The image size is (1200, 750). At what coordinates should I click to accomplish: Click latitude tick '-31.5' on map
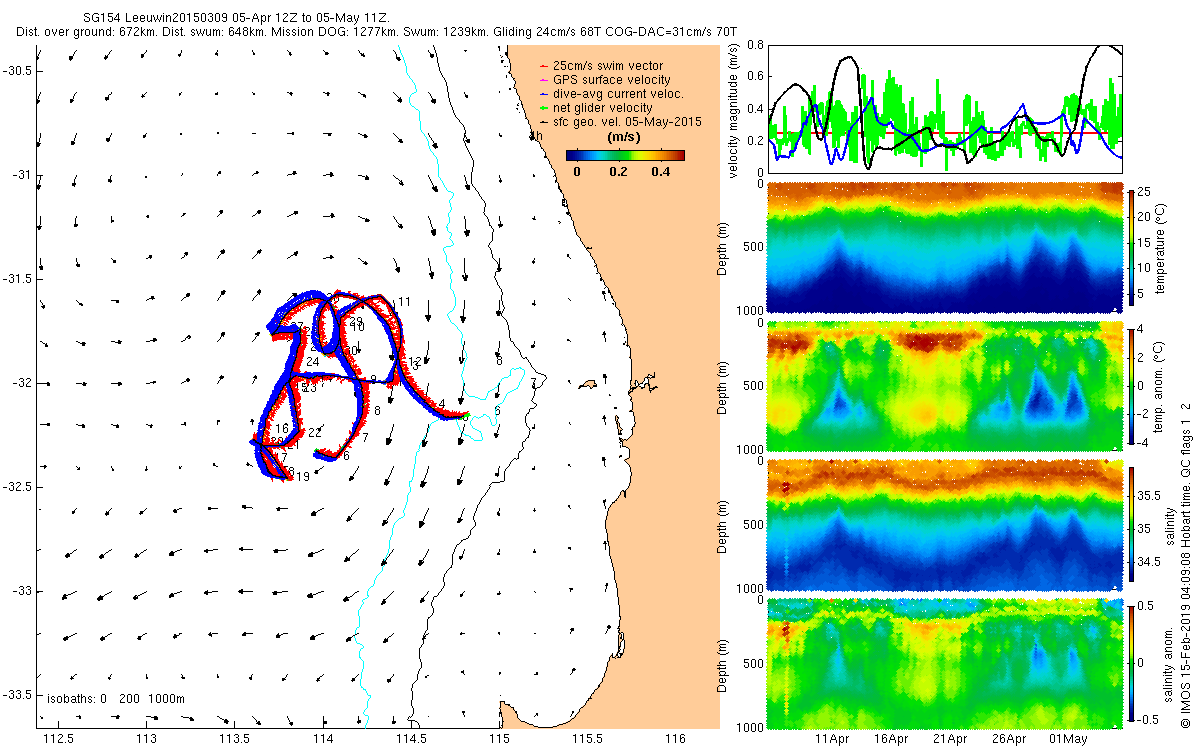[x=15, y=279]
